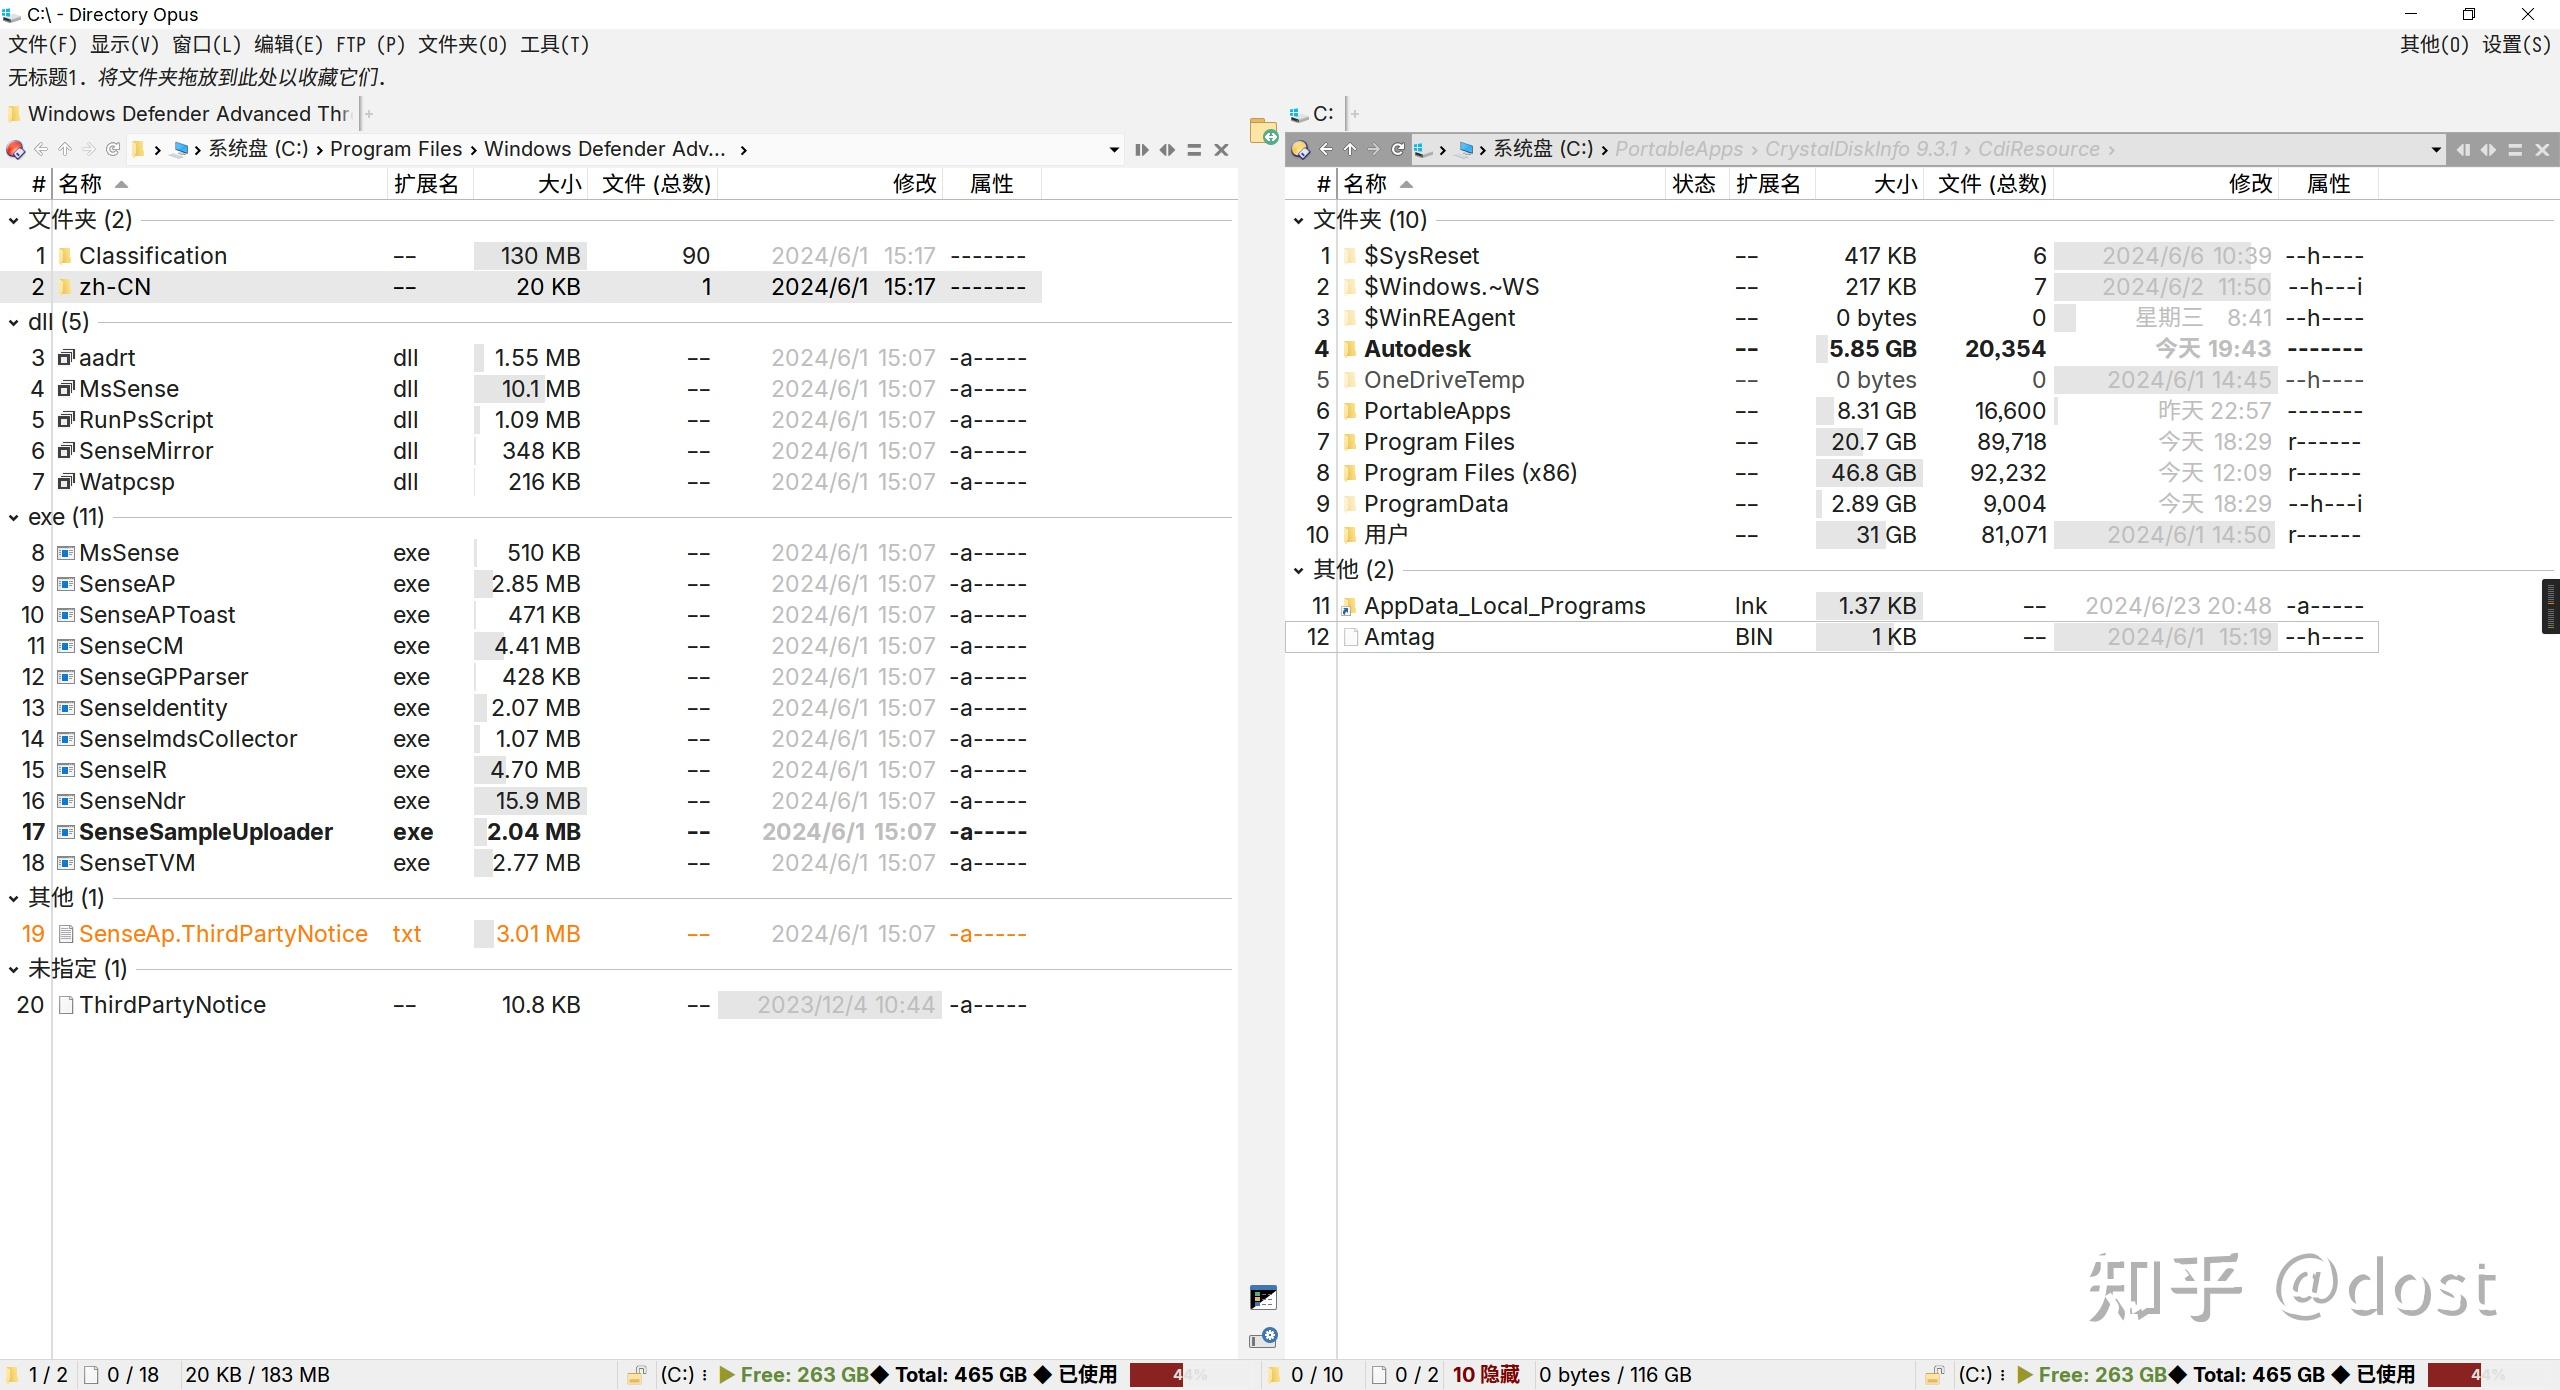
Task: Click the new tab plus button next to C: tab
Action: point(1355,113)
